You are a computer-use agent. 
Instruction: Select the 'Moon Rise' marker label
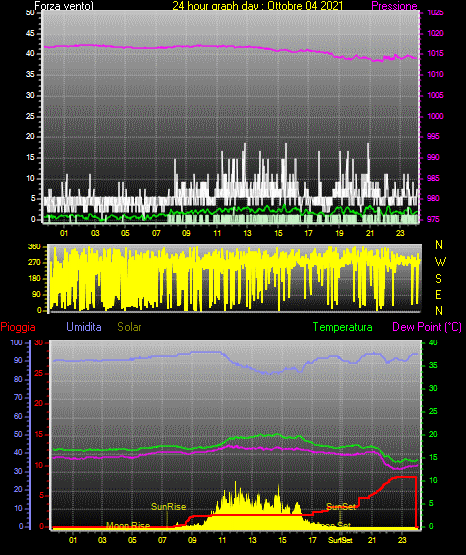128,525
